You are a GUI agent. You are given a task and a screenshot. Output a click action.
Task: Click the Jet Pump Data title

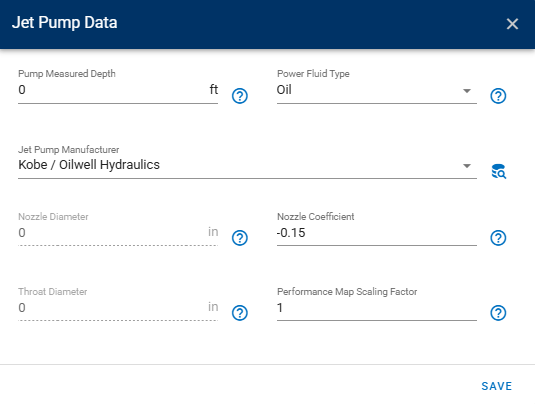coord(64,23)
